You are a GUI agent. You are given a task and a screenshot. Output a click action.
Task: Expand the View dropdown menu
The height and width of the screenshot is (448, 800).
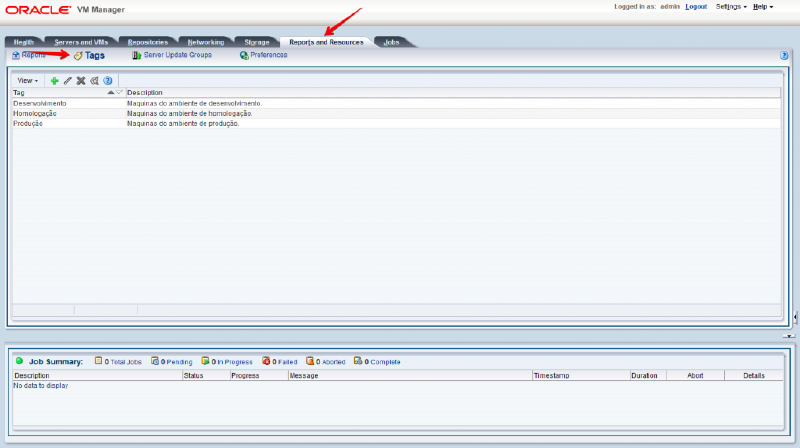[x=27, y=80]
